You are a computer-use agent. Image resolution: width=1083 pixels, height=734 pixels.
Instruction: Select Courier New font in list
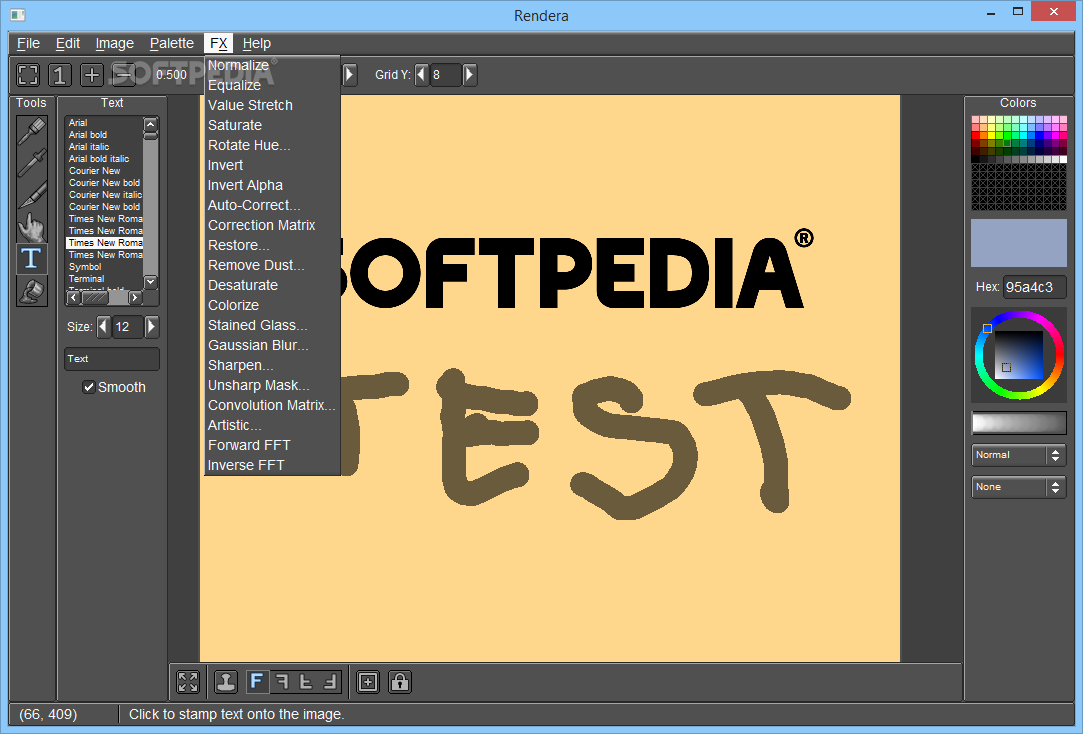coord(104,171)
